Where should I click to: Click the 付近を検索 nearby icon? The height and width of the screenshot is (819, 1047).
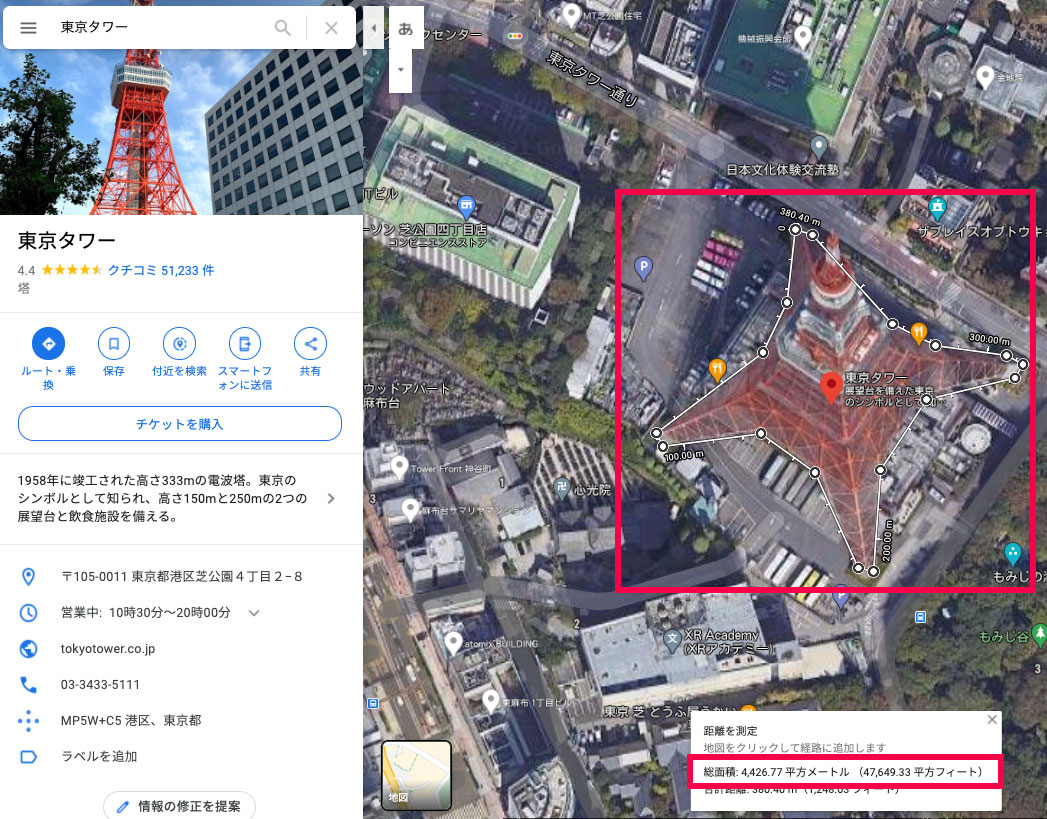tap(180, 344)
